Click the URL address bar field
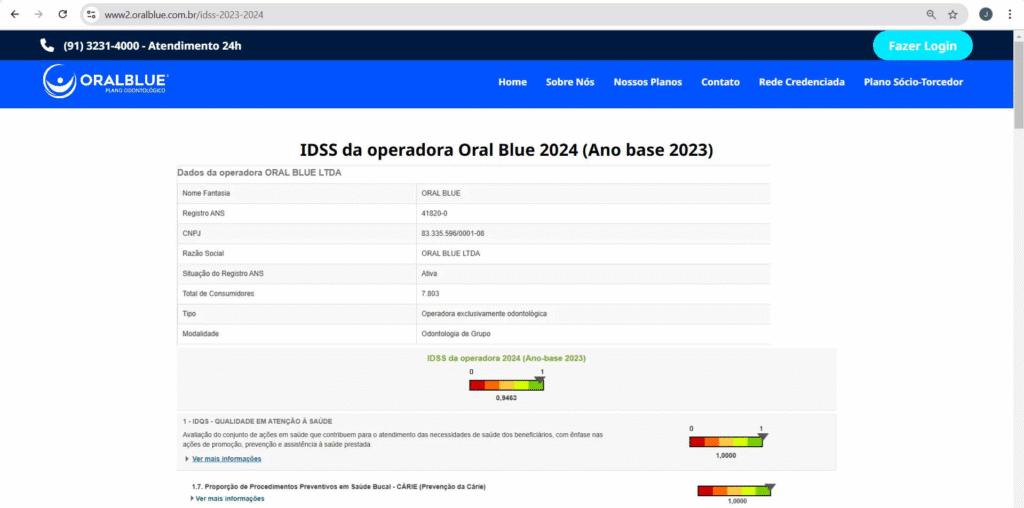 (x=500, y=15)
